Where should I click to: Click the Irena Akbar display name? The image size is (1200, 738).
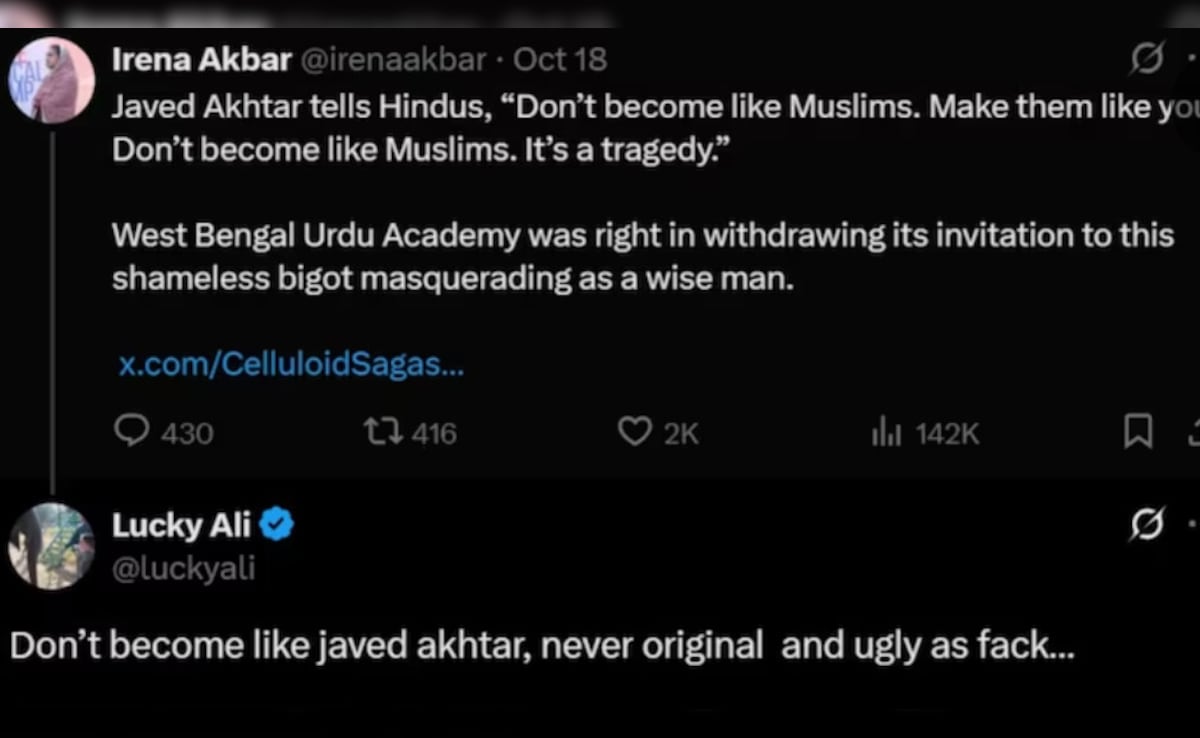pos(203,58)
